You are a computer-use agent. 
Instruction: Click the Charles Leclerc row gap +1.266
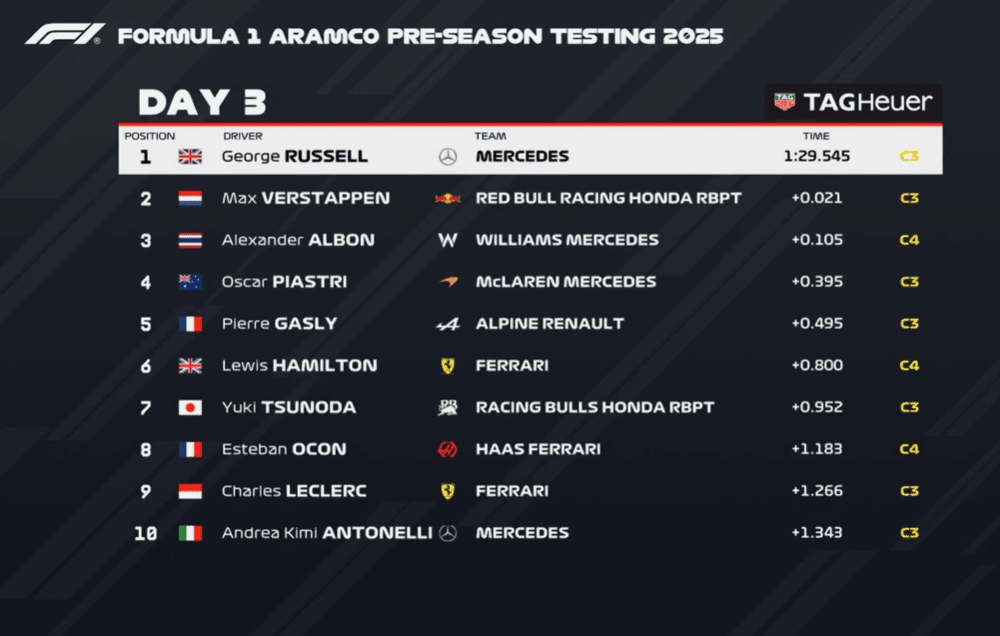(x=817, y=491)
